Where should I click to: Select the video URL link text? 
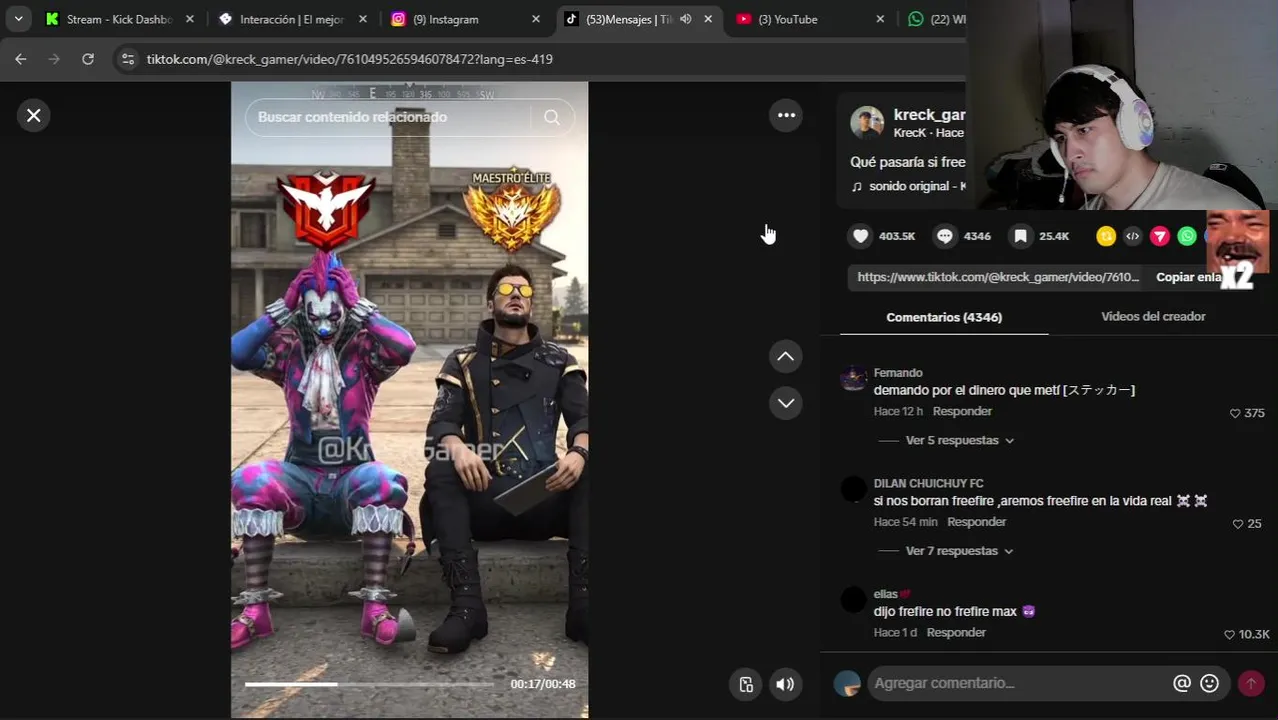point(998,277)
